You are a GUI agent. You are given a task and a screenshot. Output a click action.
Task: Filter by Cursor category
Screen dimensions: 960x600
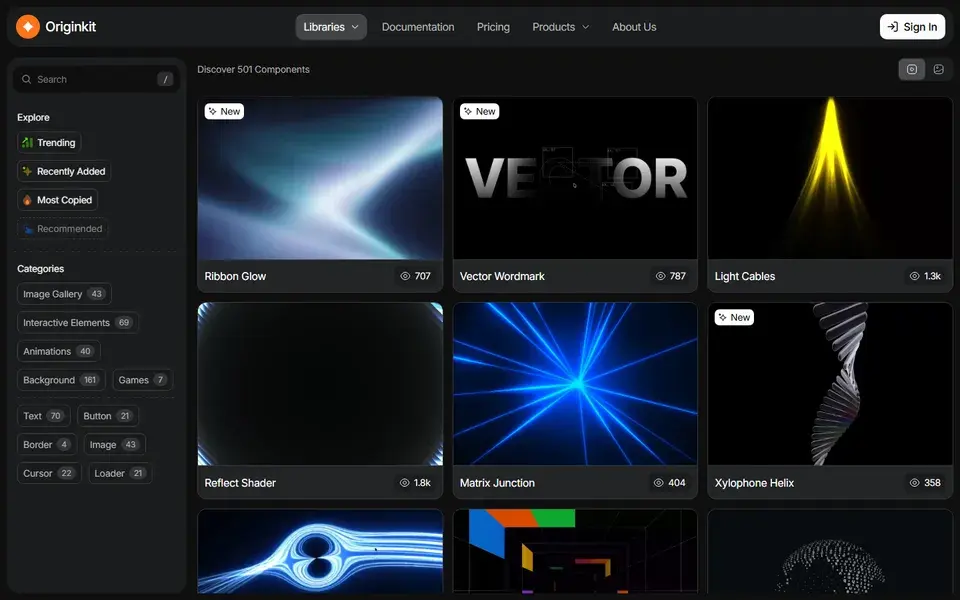click(x=49, y=473)
